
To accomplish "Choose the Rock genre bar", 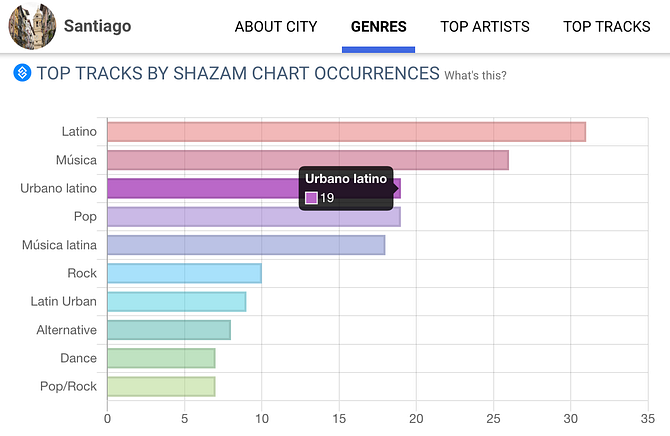I will point(184,273).
